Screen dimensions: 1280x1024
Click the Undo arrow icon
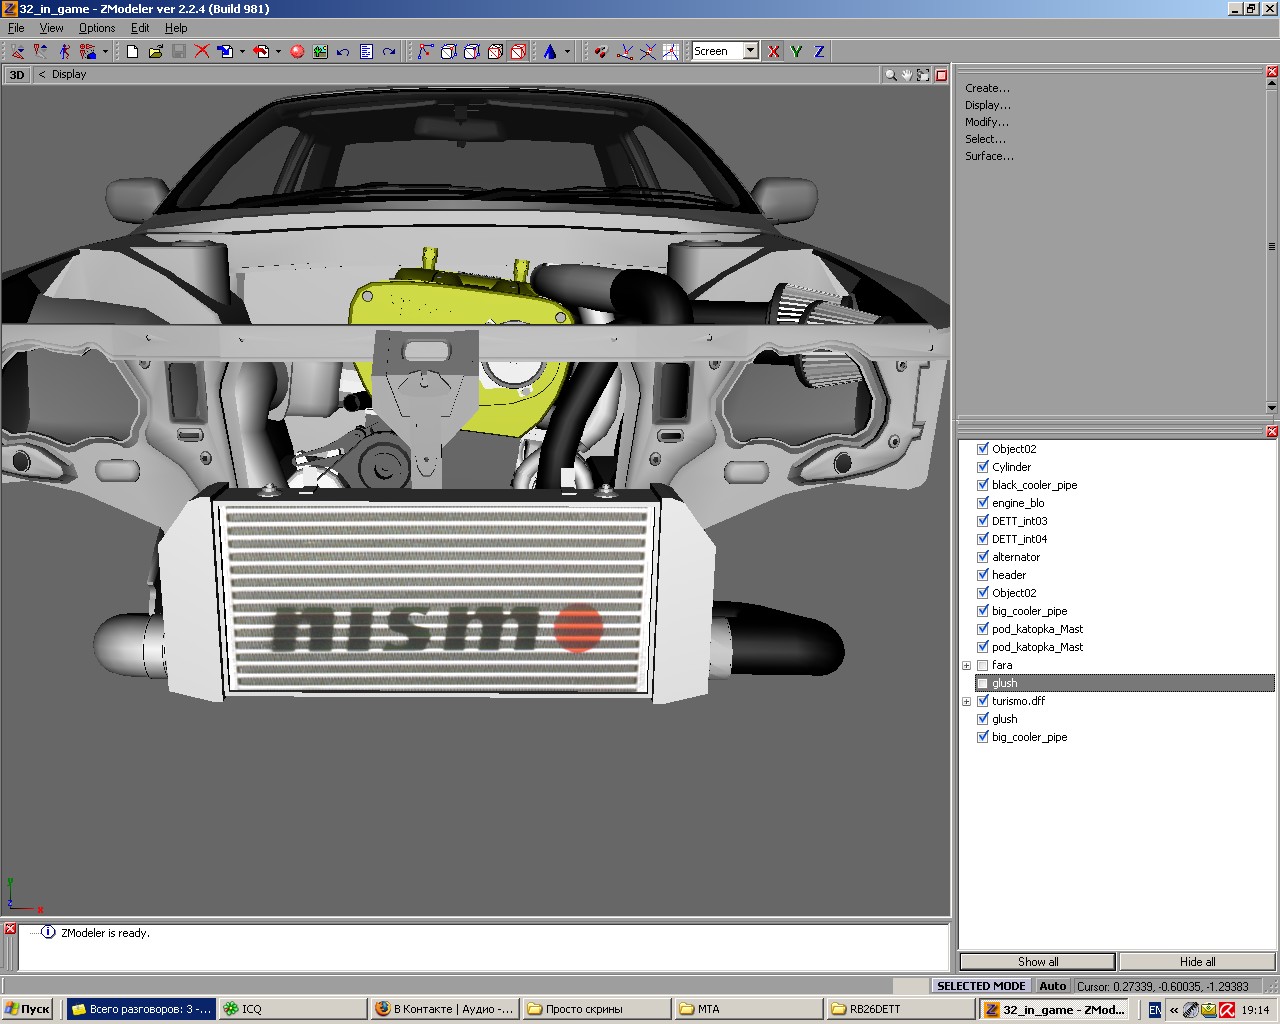click(343, 51)
